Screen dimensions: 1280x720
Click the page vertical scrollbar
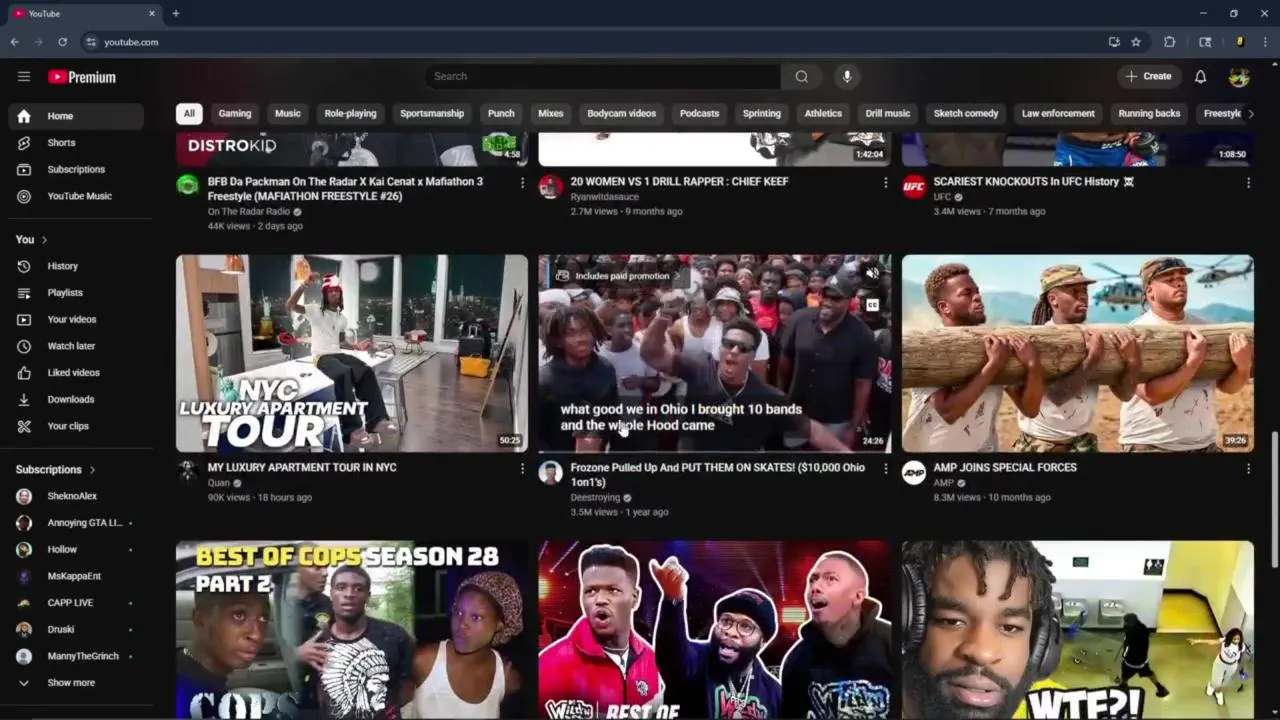point(1274,500)
